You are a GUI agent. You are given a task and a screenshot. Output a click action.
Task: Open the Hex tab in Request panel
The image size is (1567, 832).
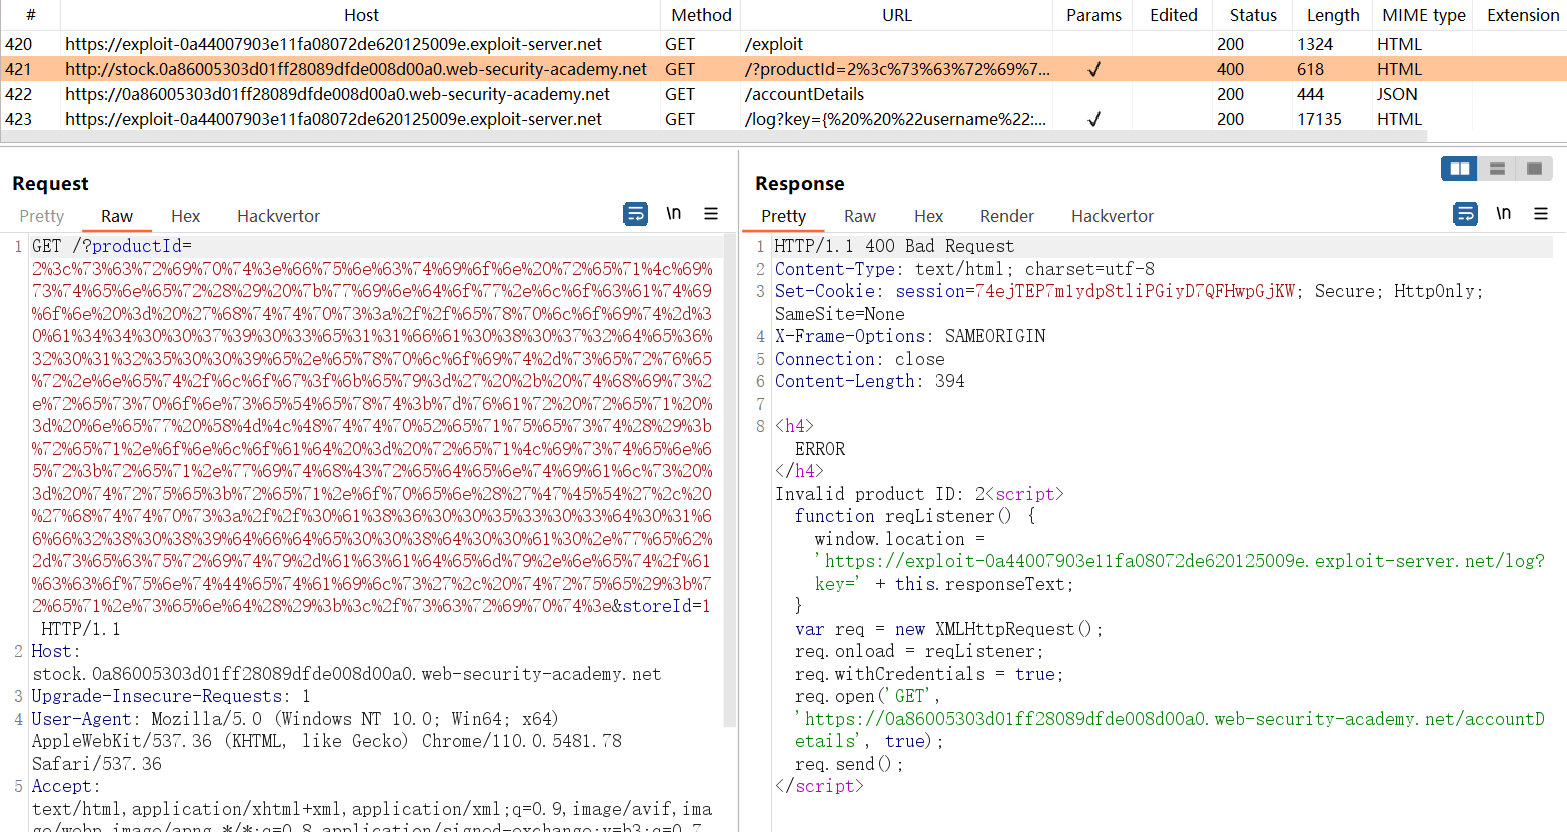185,216
